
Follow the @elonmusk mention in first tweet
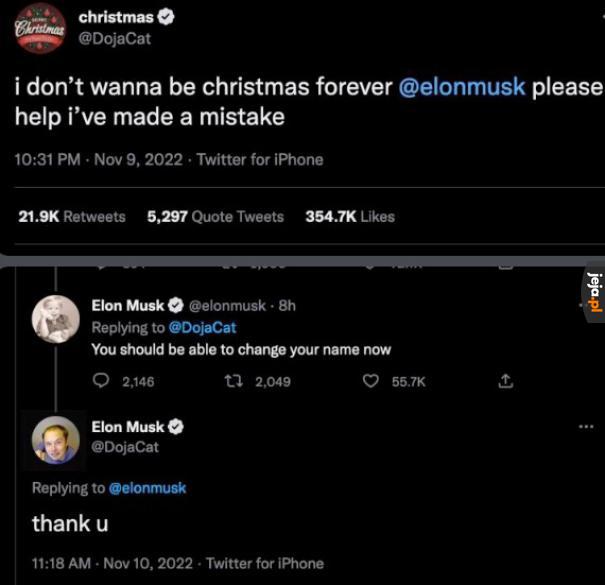click(461, 86)
